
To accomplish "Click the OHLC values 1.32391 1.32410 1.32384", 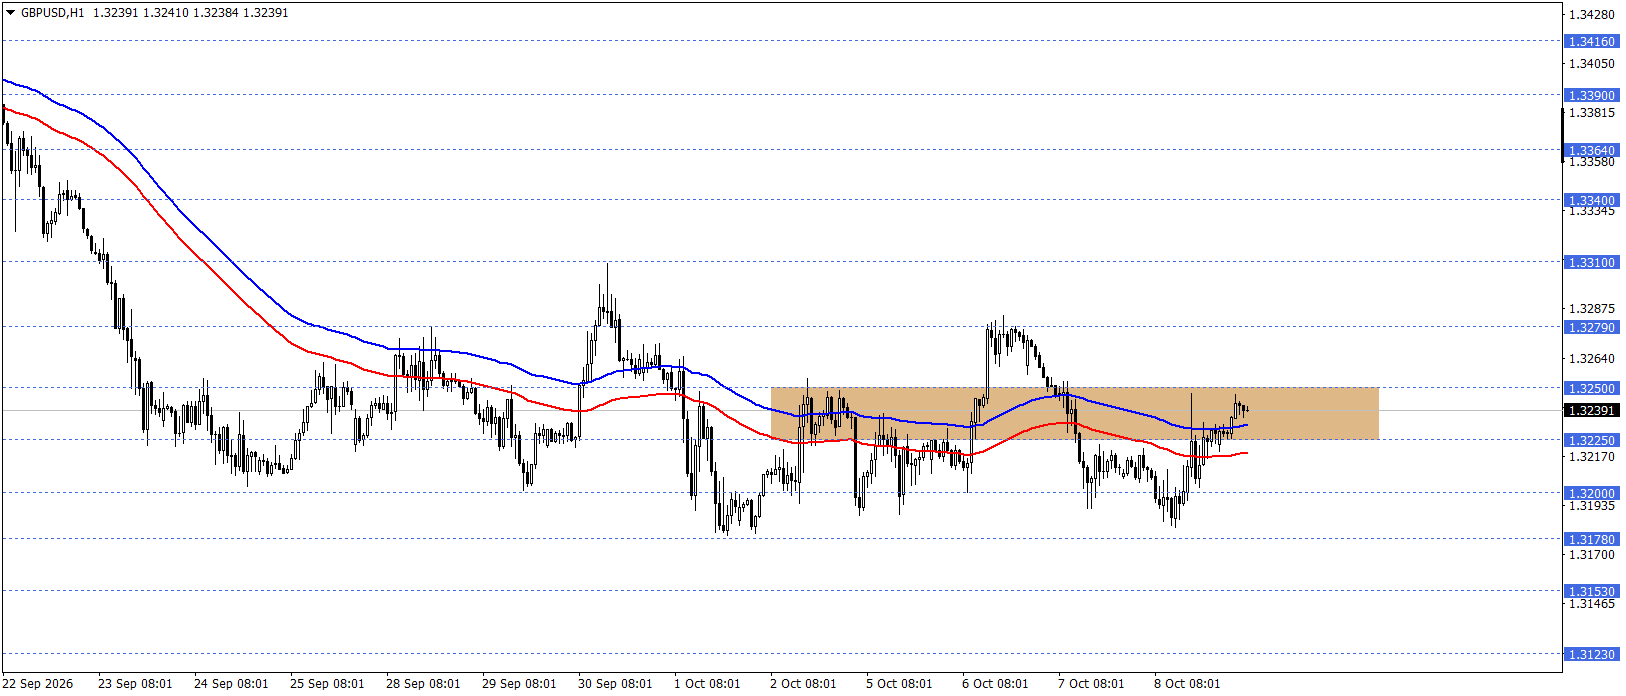I will (x=165, y=13).
